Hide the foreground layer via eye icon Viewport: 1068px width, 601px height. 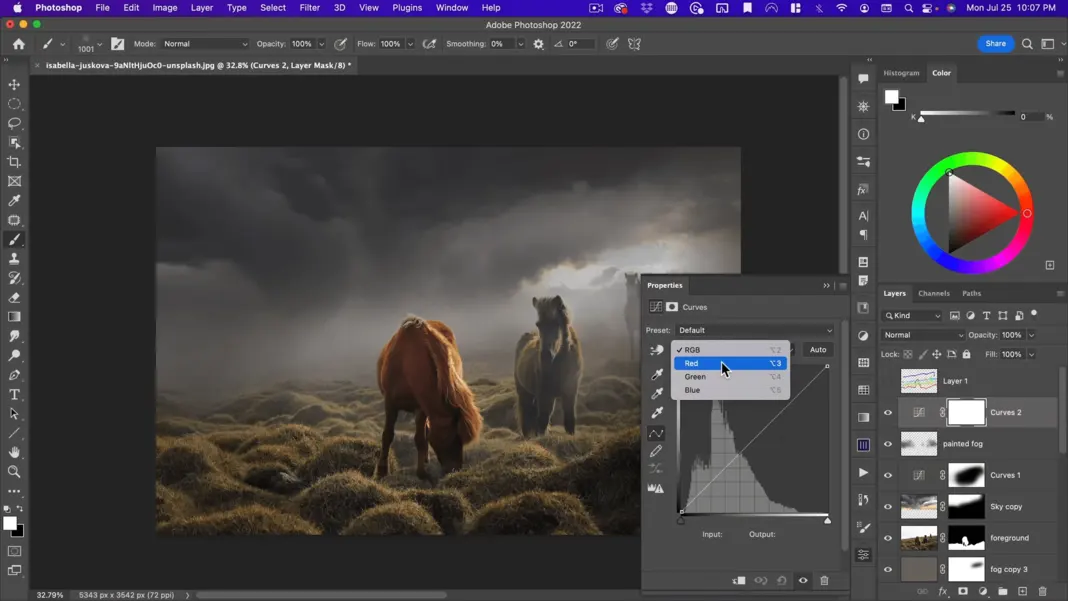pos(888,538)
